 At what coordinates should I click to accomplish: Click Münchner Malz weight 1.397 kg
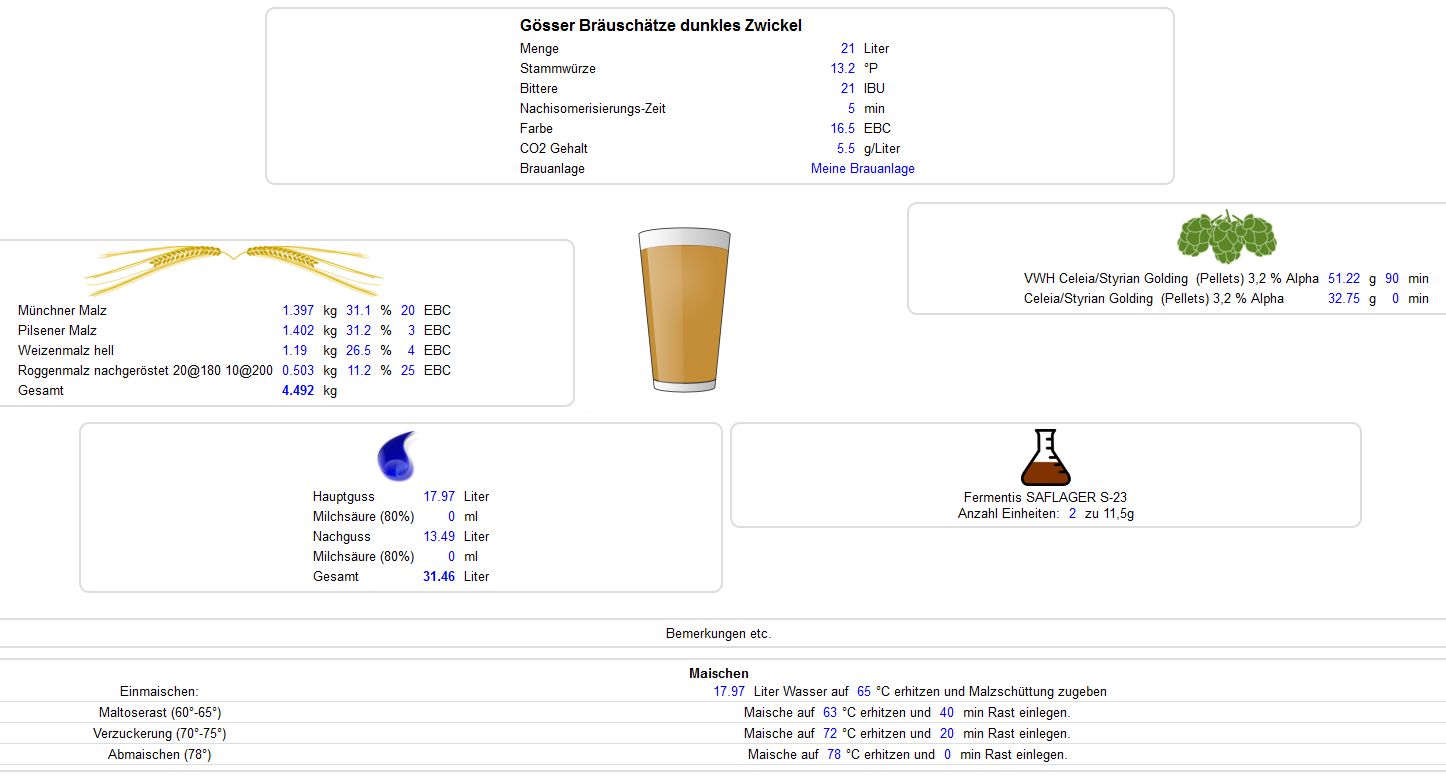click(298, 311)
